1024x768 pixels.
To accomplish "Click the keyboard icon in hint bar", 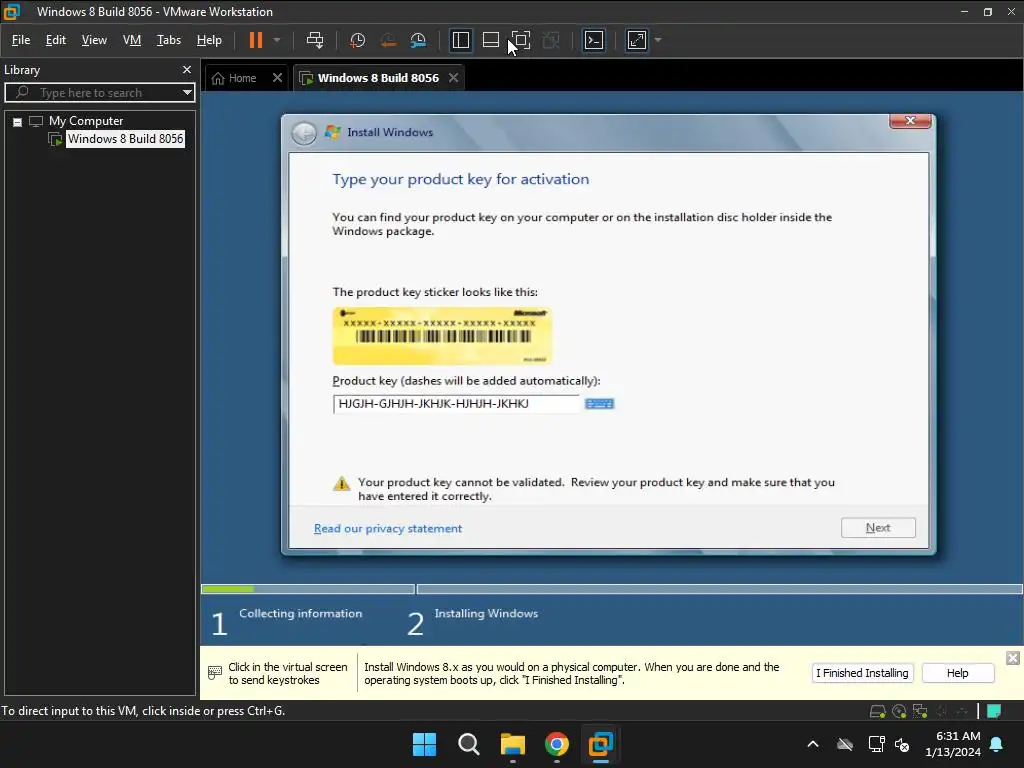I will (x=214, y=672).
